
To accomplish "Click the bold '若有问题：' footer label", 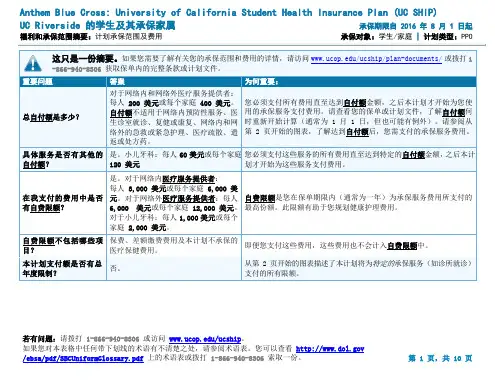I will (x=39, y=339).
